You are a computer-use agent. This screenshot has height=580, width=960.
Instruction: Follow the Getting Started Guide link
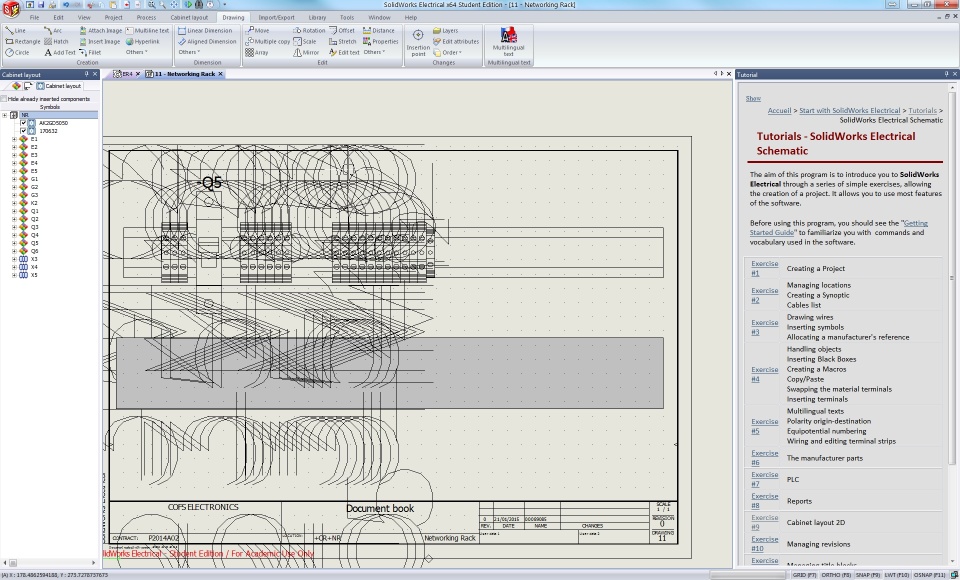click(839, 228)
